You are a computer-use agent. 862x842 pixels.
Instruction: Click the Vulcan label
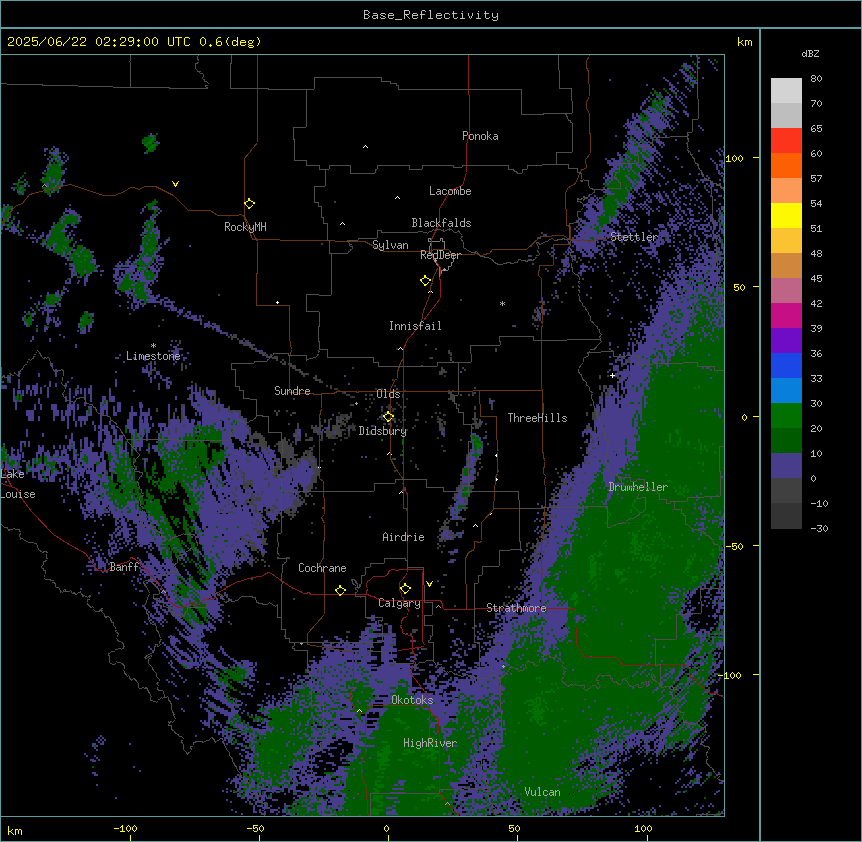pyautogui.click(x=542, y=792)
